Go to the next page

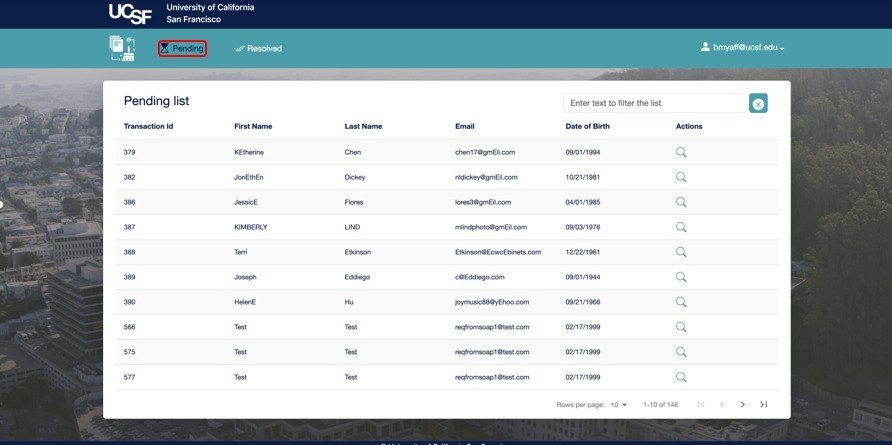click(743, 405)
